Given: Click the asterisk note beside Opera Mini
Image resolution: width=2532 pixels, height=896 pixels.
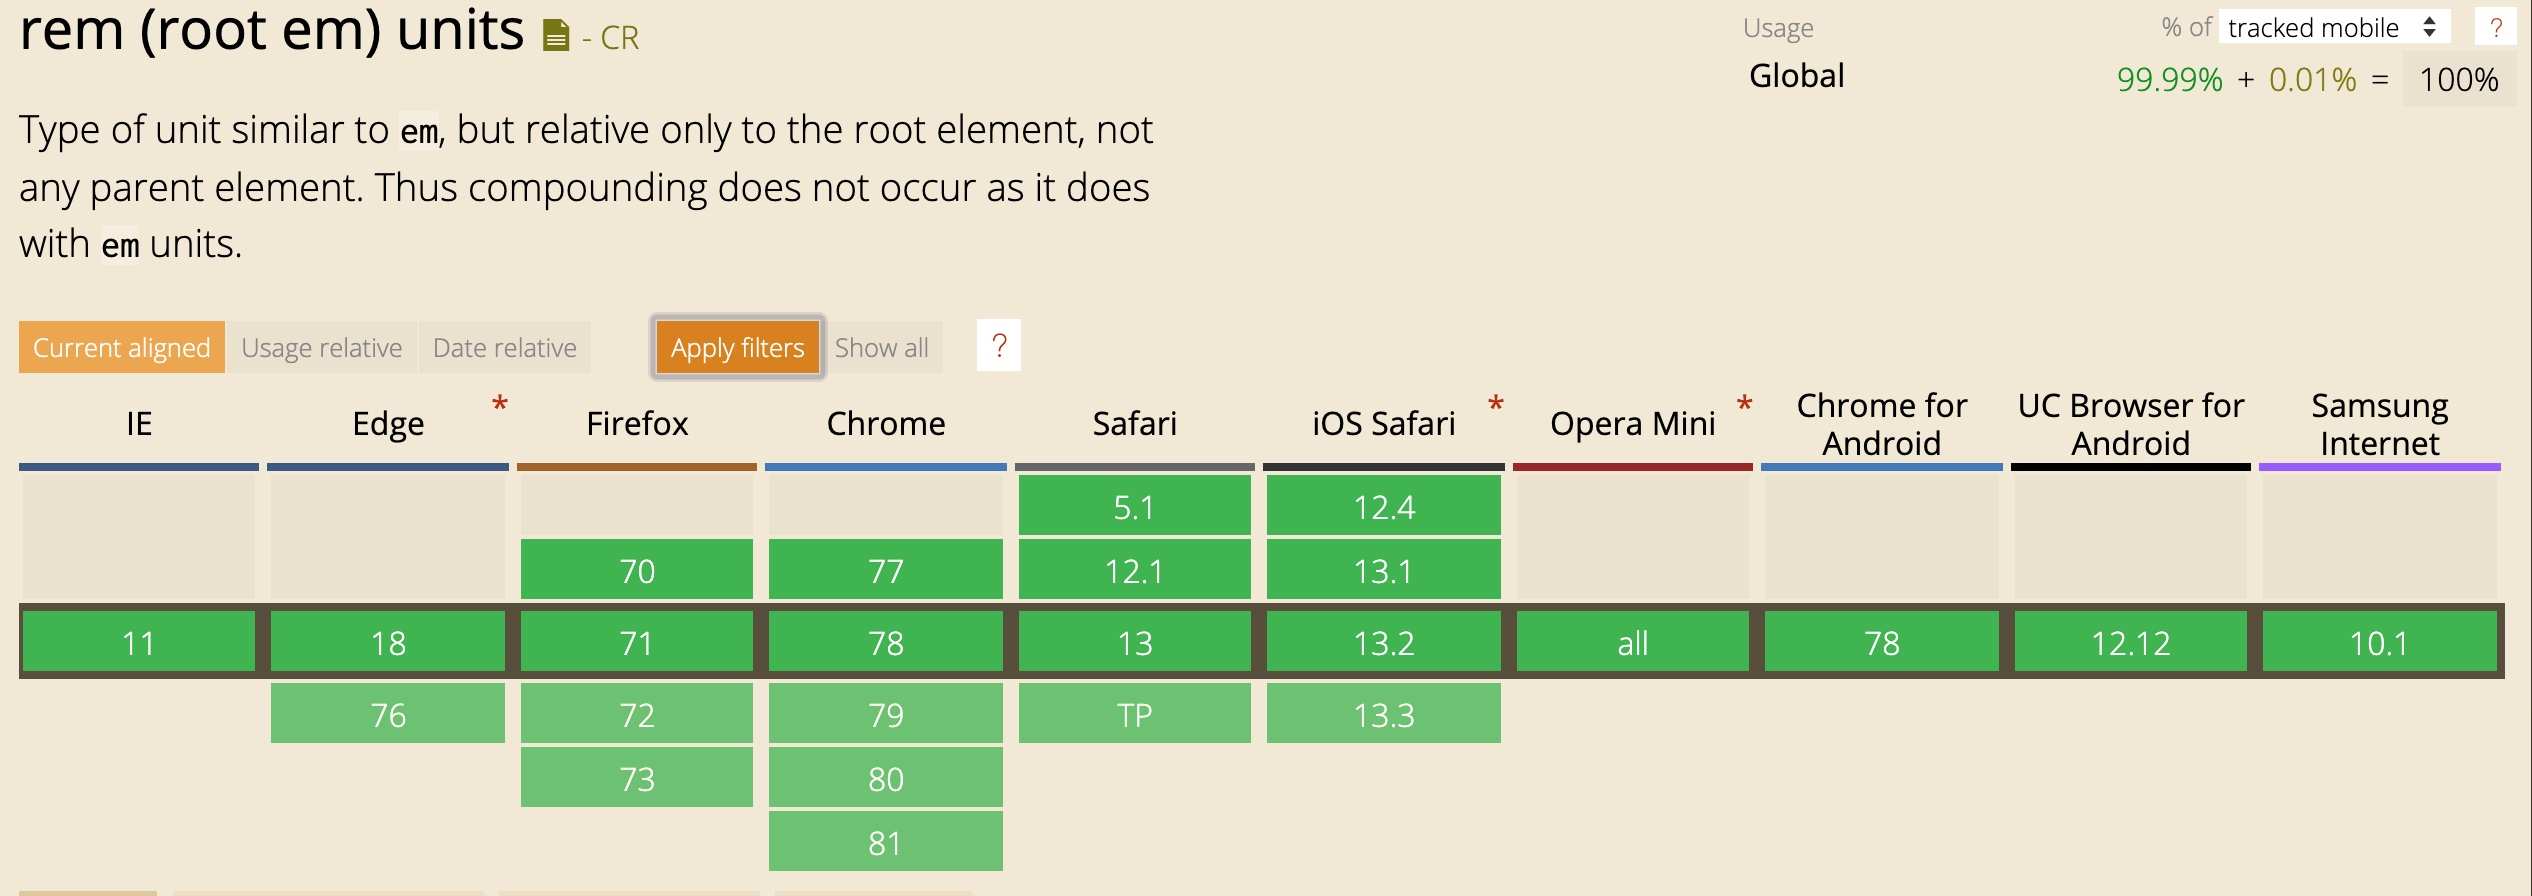Looking at the screenshot, I should 1744,404.
